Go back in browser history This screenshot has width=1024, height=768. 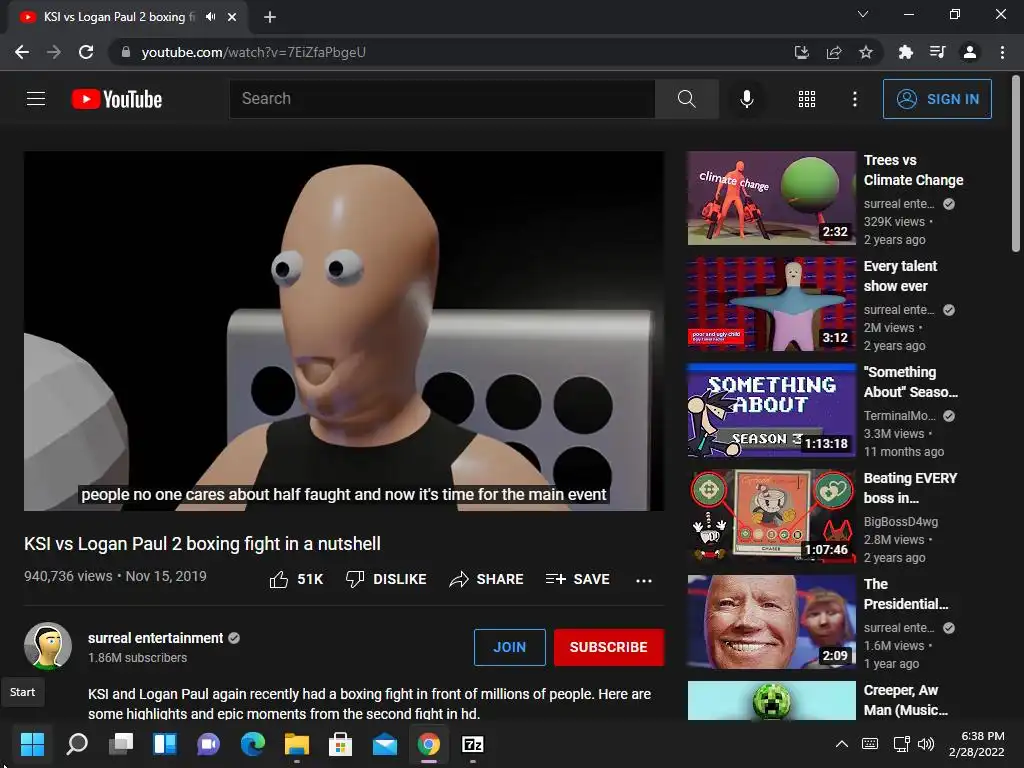(22, 52)
